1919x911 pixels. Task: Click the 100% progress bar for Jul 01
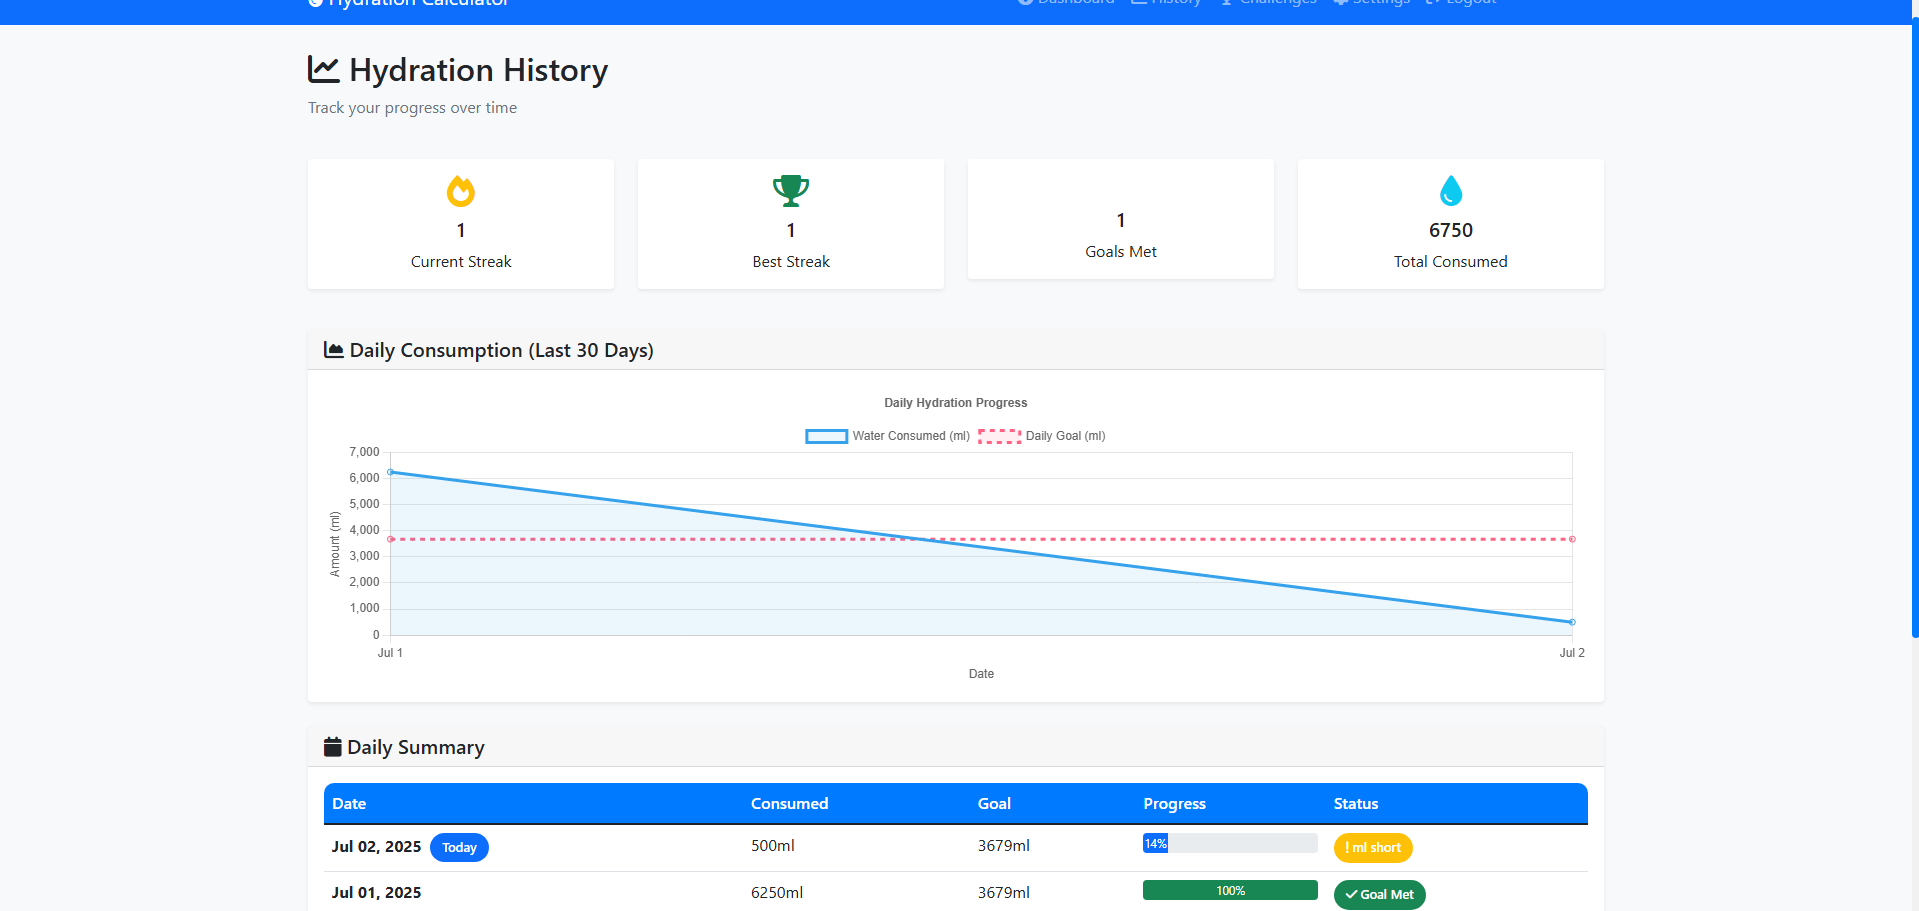click(x=1230, y=891)
